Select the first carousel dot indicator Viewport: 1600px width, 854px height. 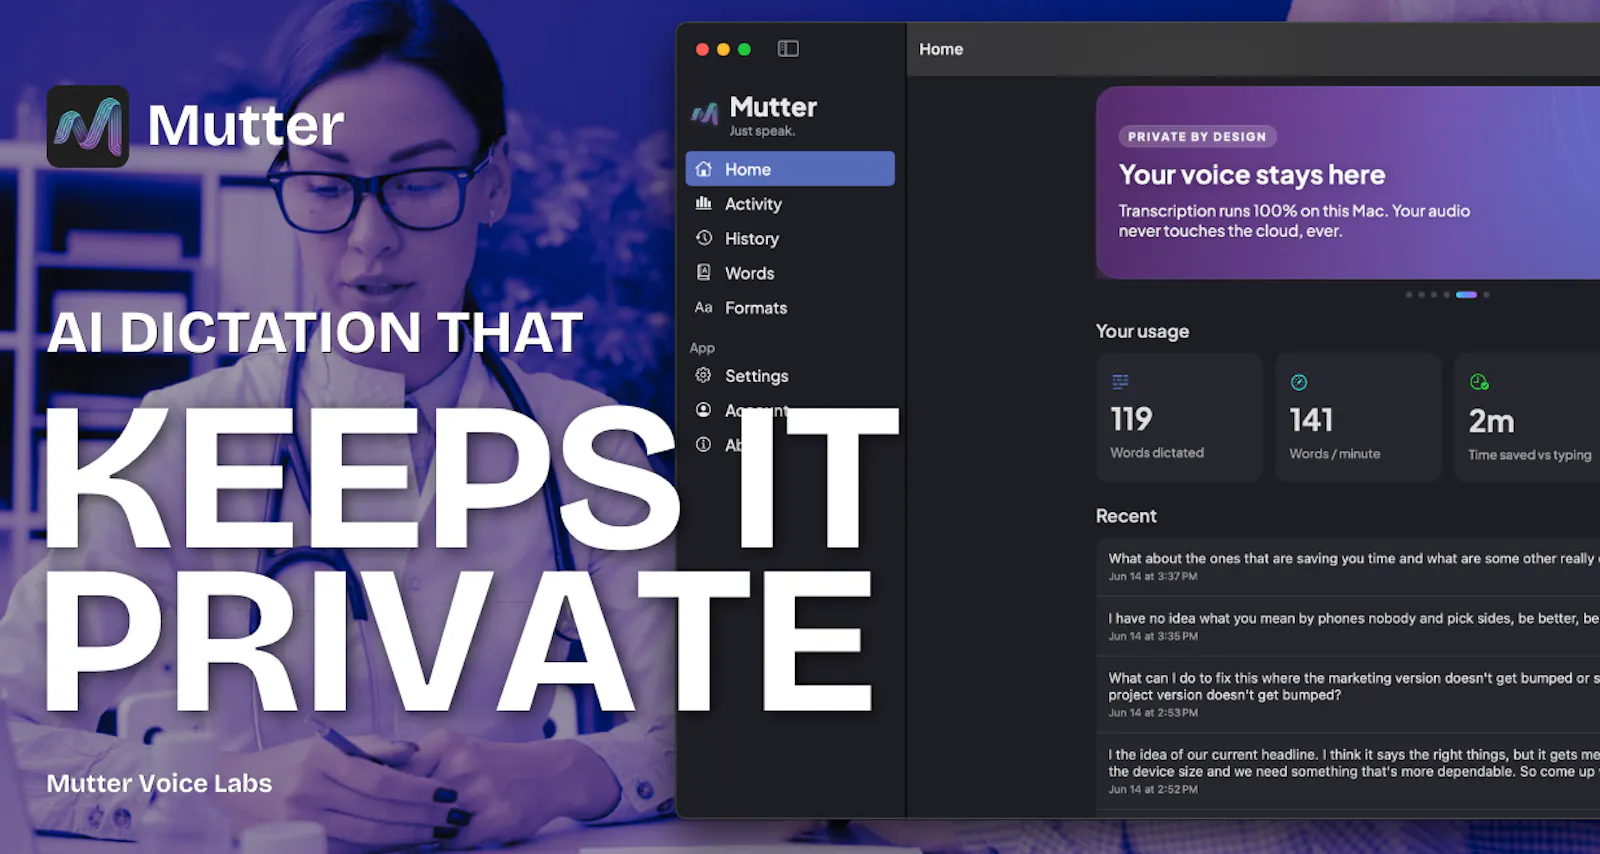point(1409,295)
